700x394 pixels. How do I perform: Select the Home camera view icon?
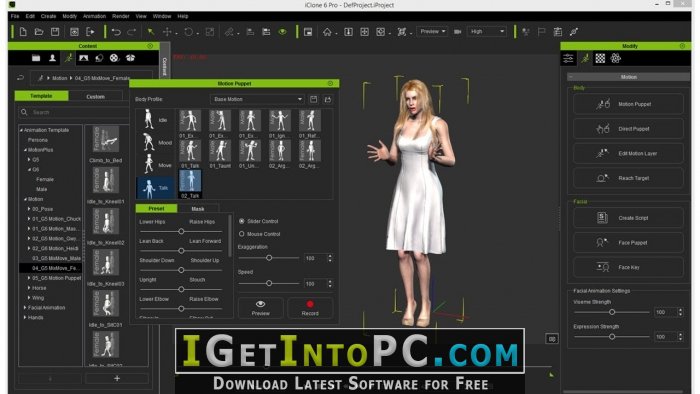pos(327,32)
